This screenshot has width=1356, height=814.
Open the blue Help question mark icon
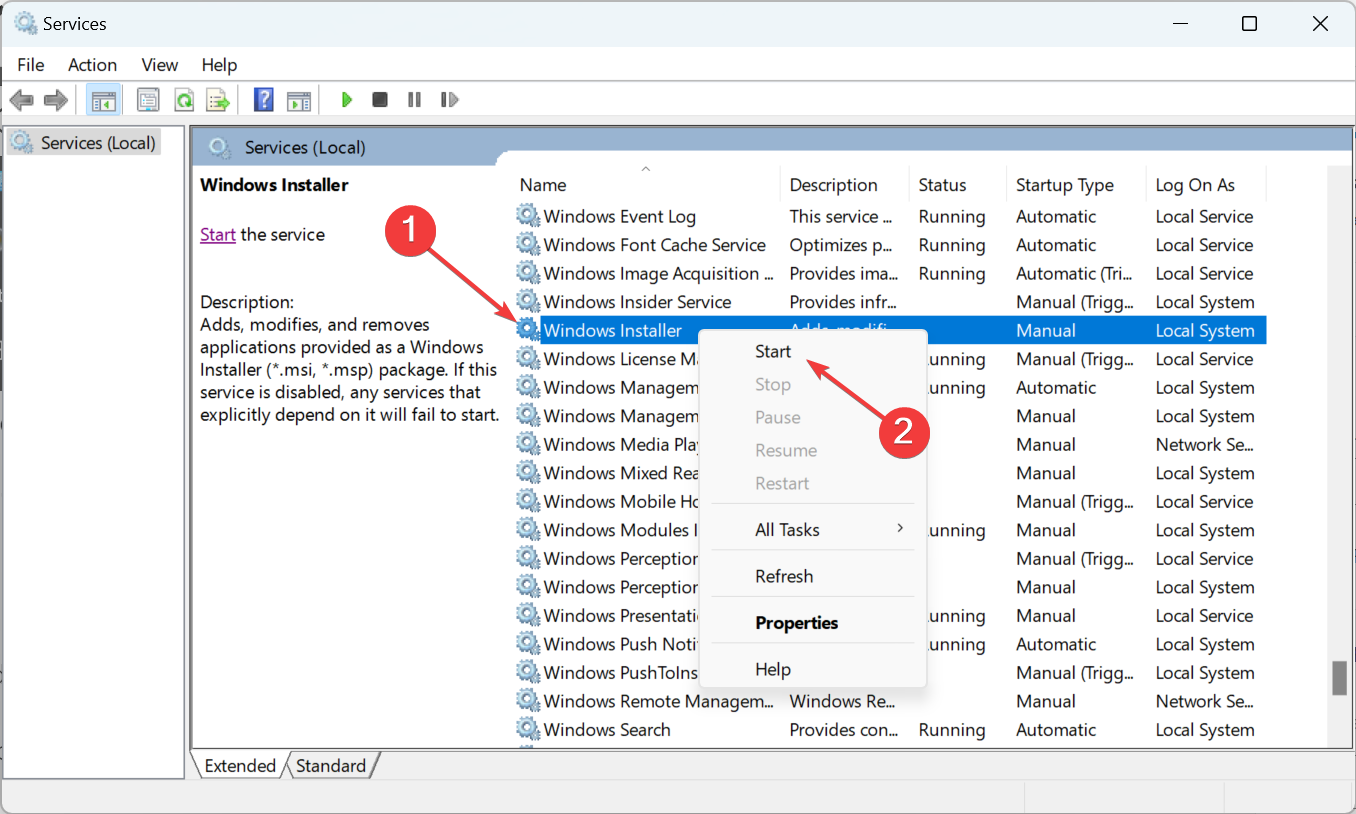click(263, 100)
